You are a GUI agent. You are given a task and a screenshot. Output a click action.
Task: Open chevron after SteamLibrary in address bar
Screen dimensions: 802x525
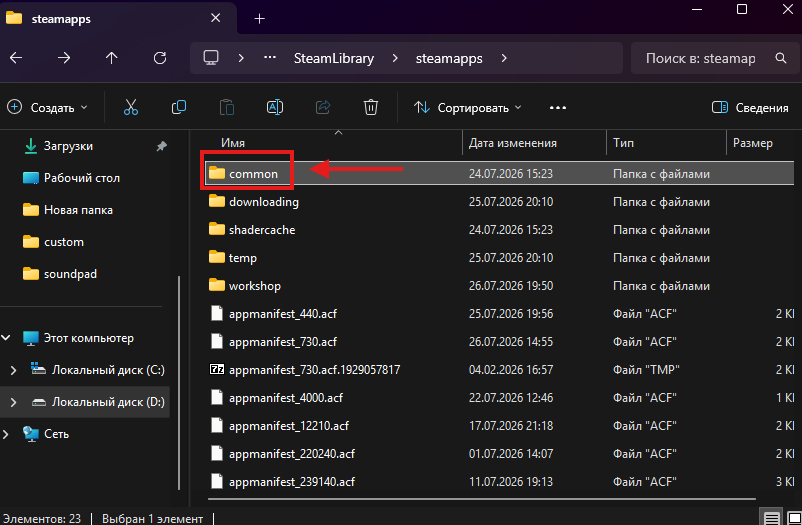(395, 58)
